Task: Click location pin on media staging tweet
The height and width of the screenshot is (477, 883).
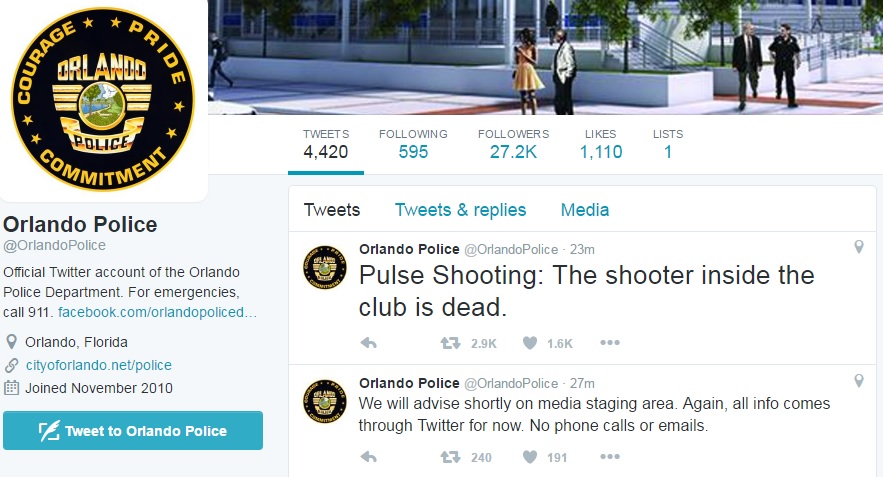Action: click(x=859, y=381)
